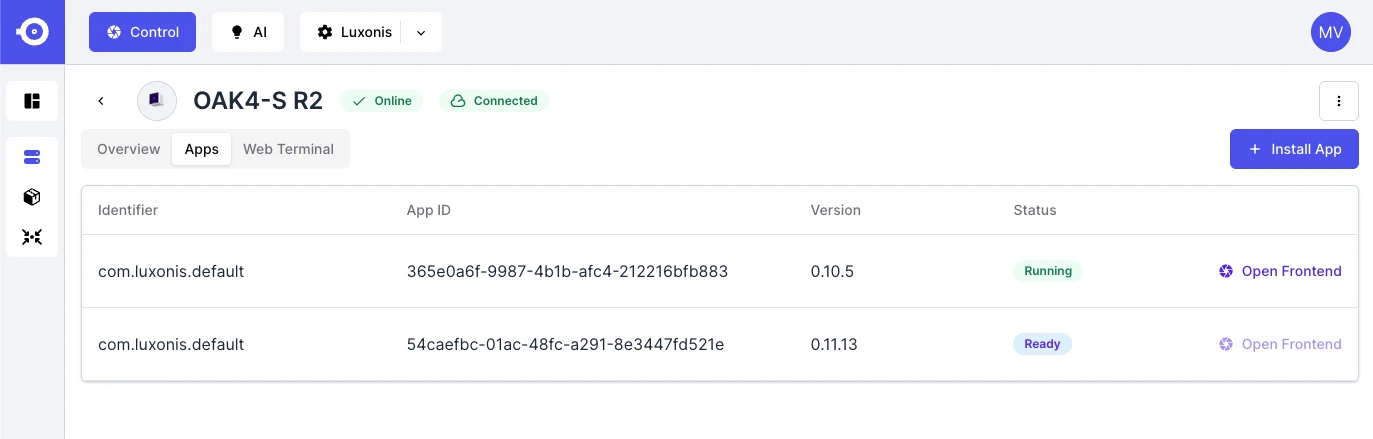Go back using the left chevron arrow
The height and width of the screenshot is (439, 1373).
[101, 101]
